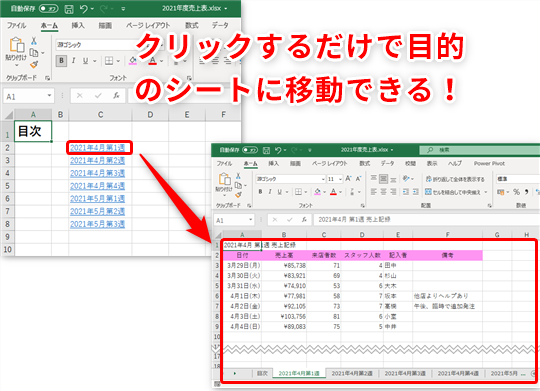Click Comma Style icon in lower-right window

526,192
